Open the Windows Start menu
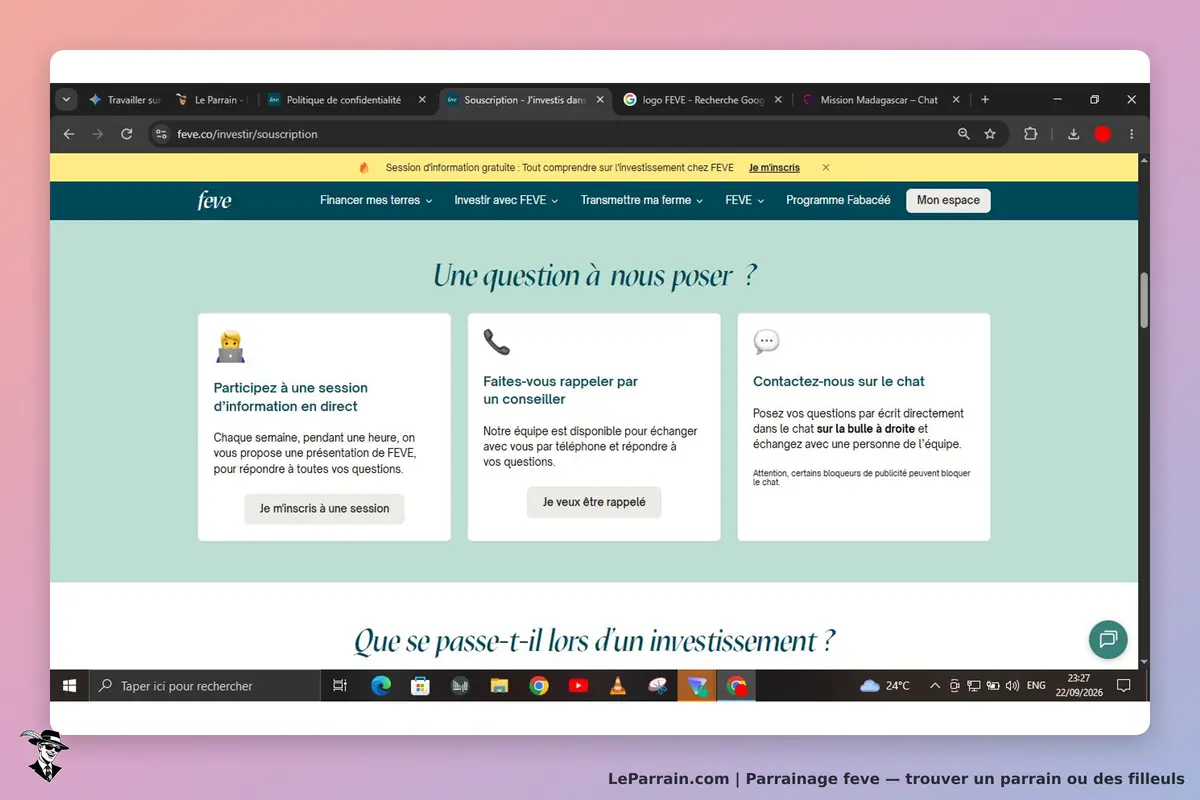This screenshot has width=1200, height=800. (x=70, y=686)
